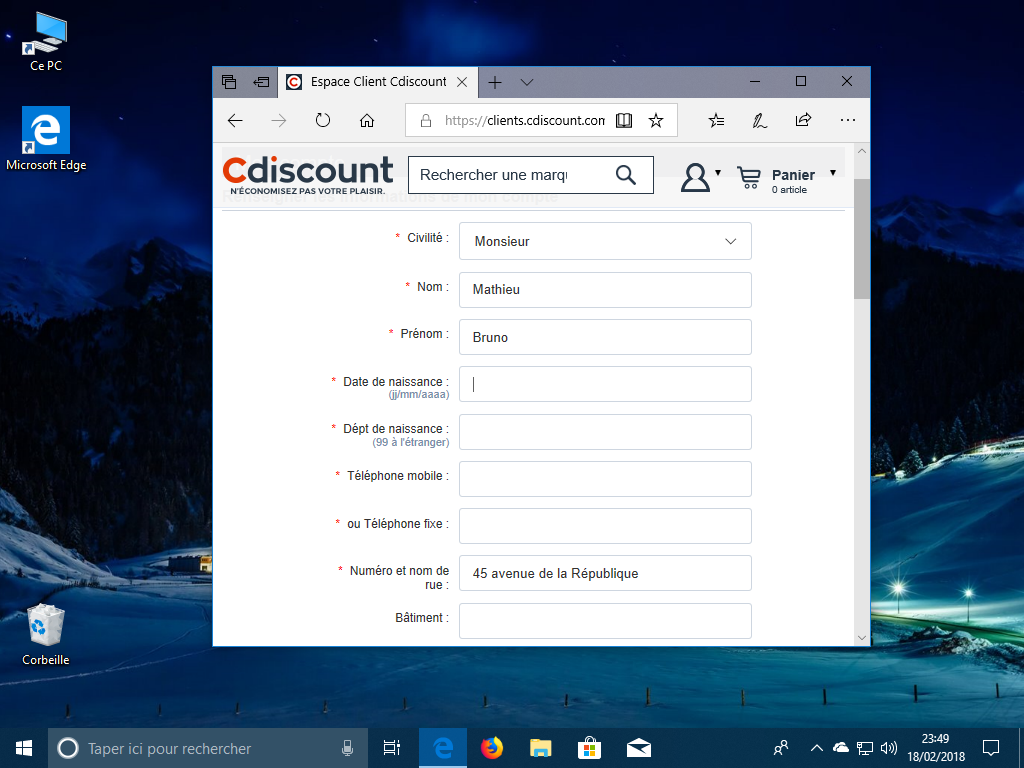
Task: Add web notes with pen icon
Action: [760, 120]
